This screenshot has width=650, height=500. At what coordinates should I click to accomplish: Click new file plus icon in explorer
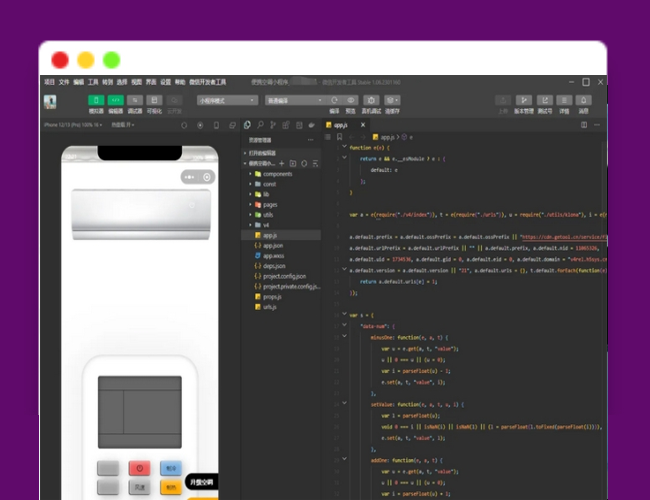(x=280, y=163)
